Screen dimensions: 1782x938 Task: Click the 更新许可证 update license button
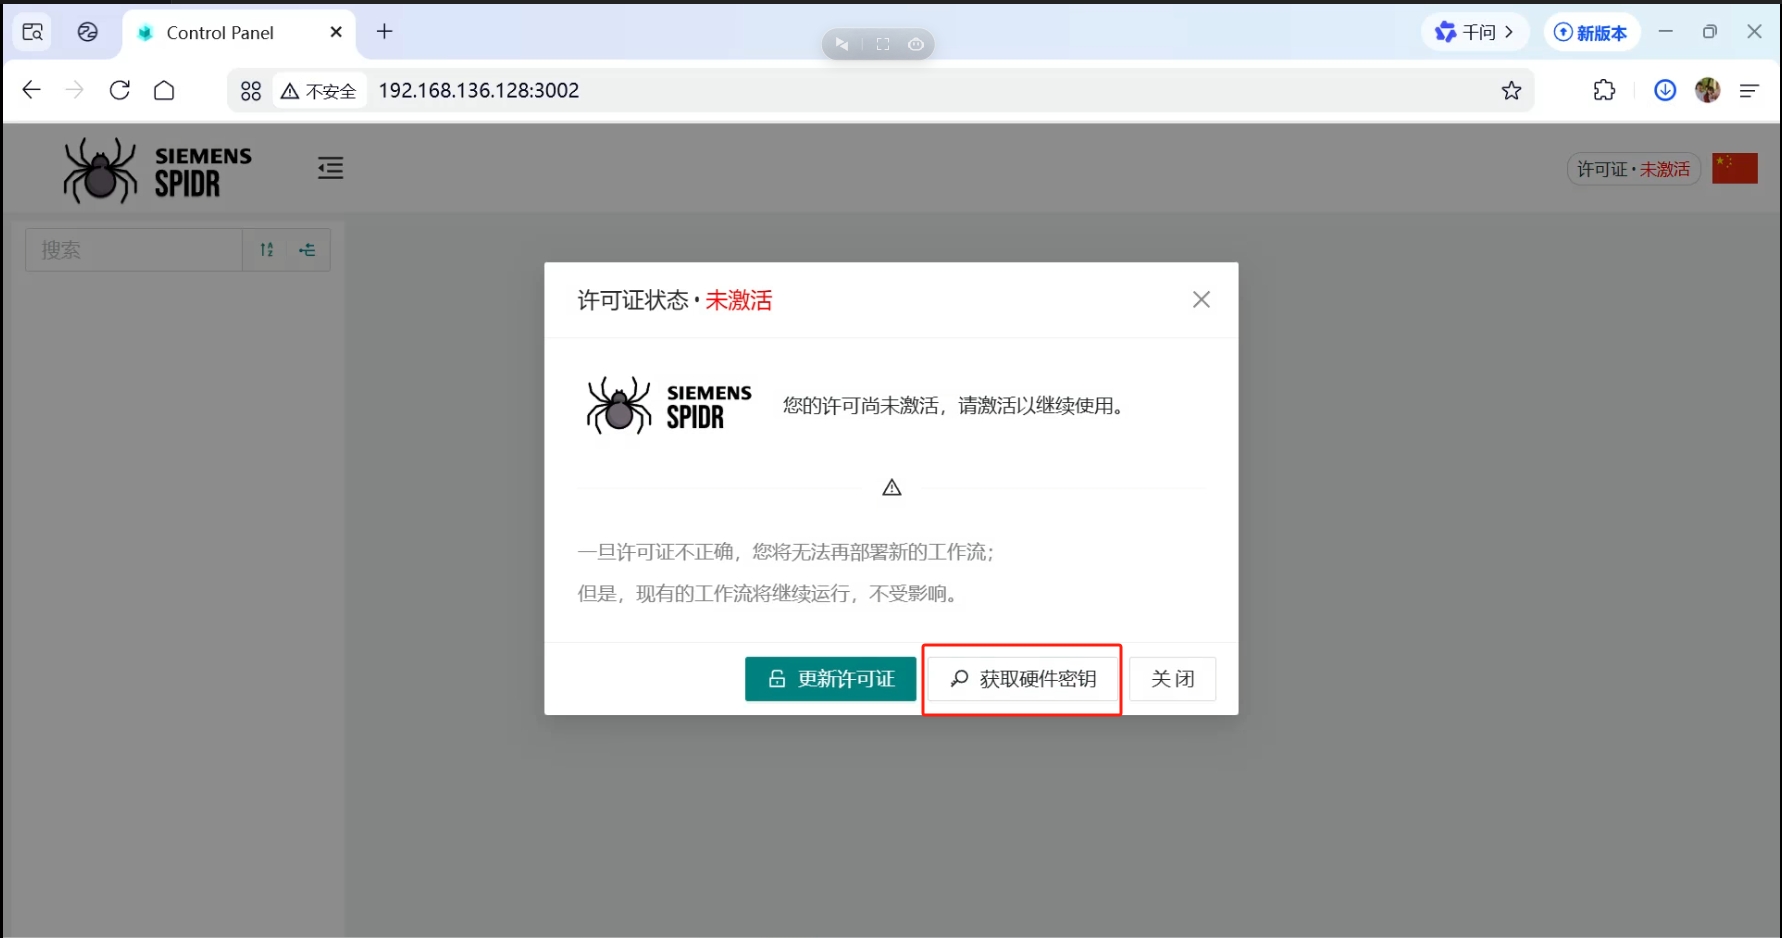click(x=830, y=679)
